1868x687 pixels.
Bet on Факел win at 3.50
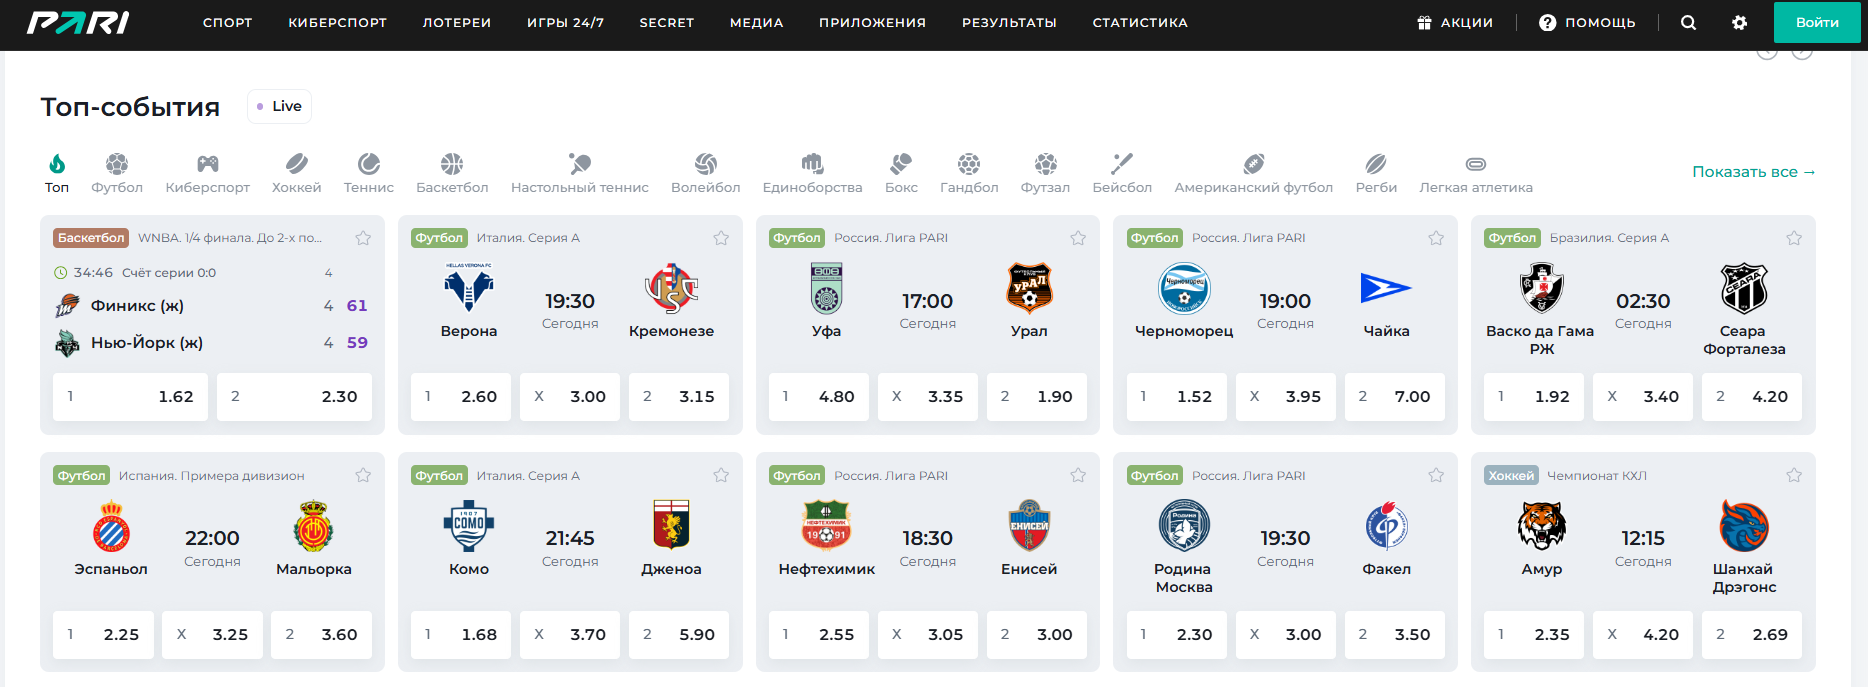pos(1394,635)
